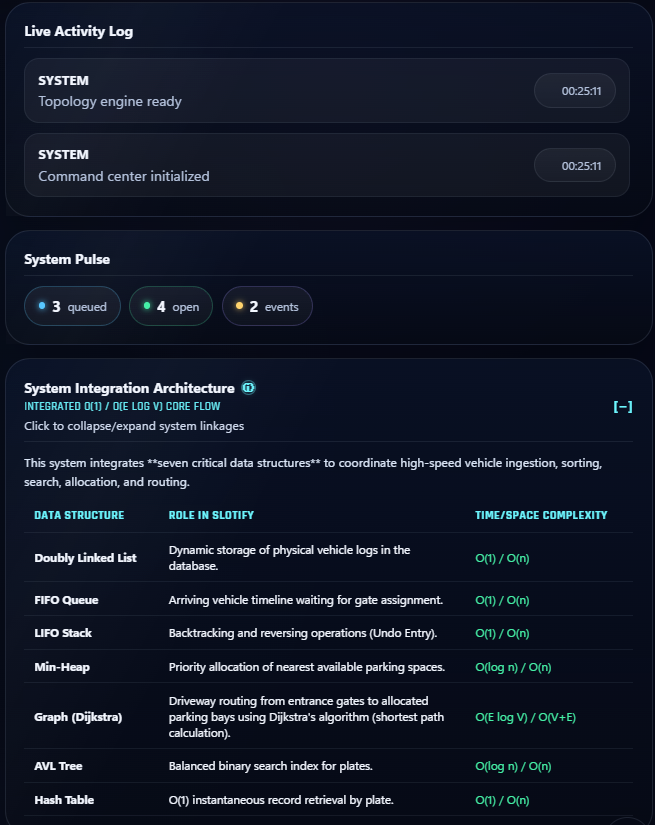The height and width of the screenshot is (825, 655).
Task: Click the green dot in open pill
Action: [x=147, y=306]
